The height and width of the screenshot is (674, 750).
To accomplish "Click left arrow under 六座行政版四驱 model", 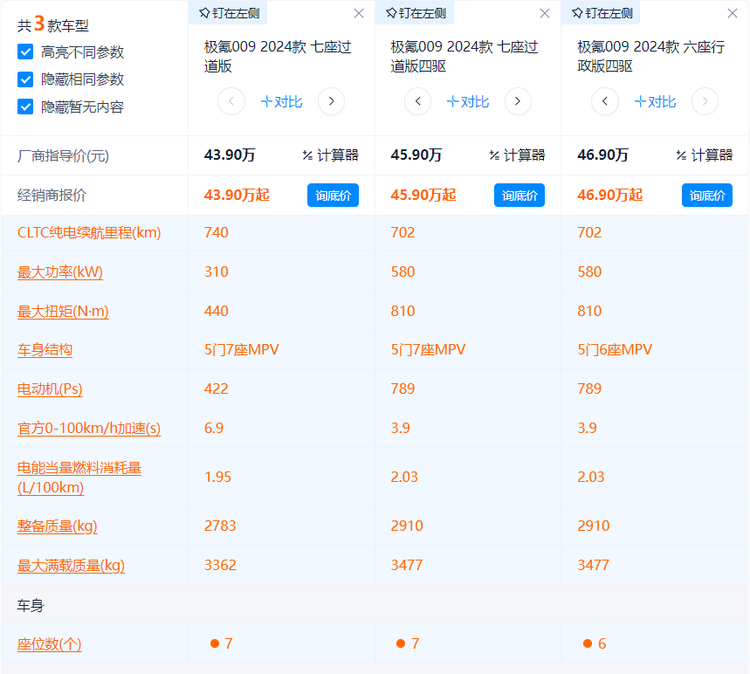I will (x=604, y=101).
